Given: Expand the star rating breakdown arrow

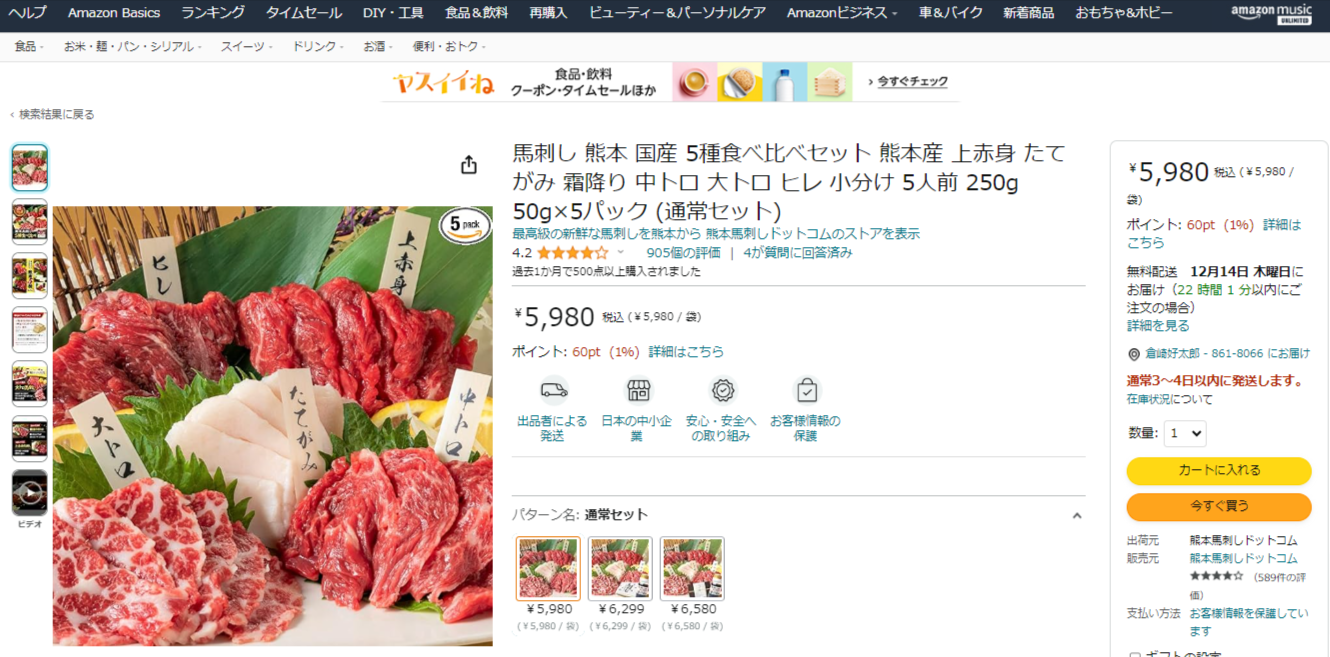Looking at the screenshot, I should pos(620,253).
